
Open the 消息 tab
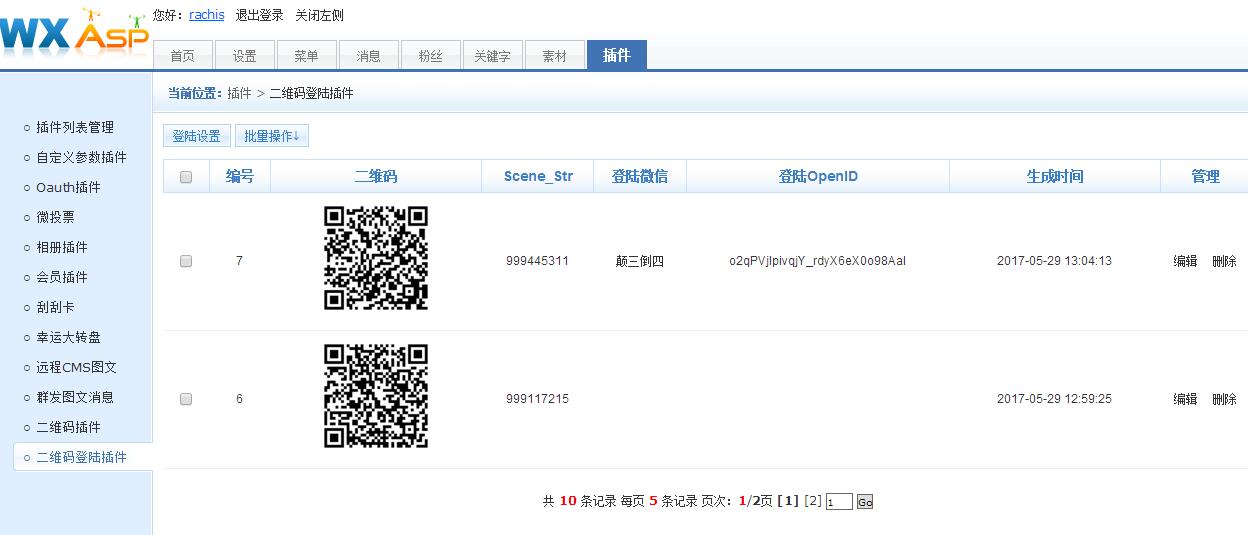click(x=369, y=56)
